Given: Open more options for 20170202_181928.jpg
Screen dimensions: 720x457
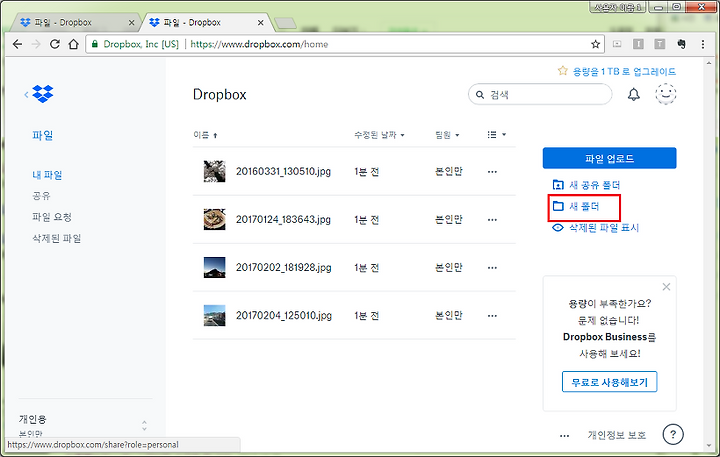Looking at the screenshot, I should (492, 268).
